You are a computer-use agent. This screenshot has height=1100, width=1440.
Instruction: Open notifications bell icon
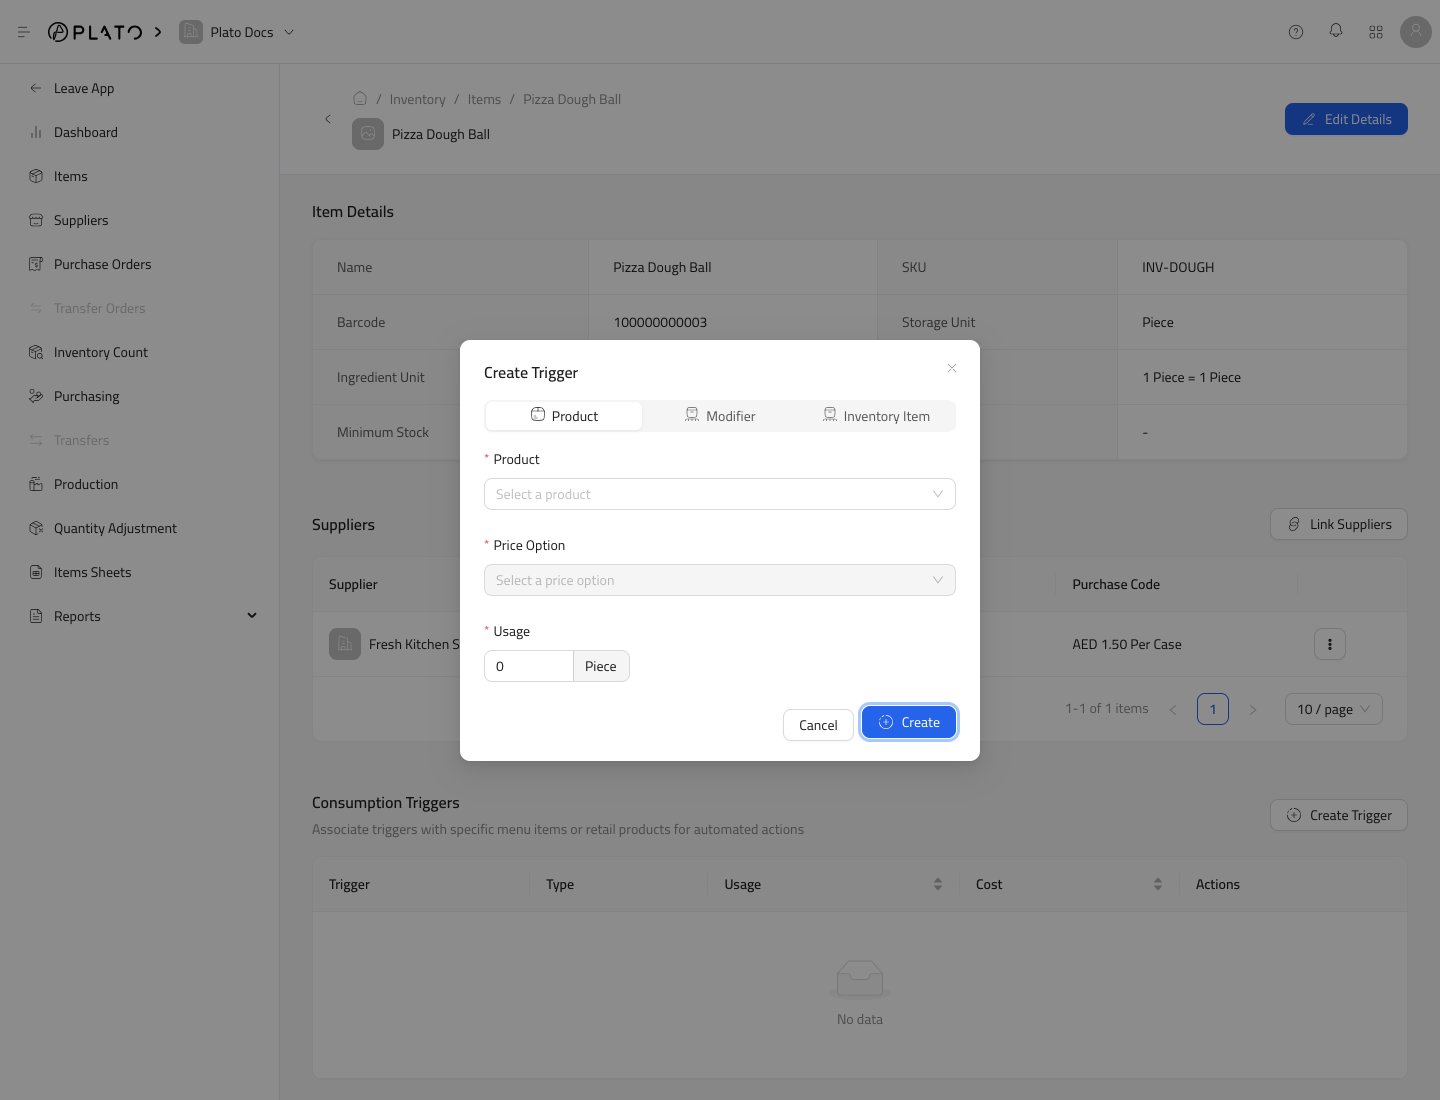pyautogui.click(x=1336, y=32)
